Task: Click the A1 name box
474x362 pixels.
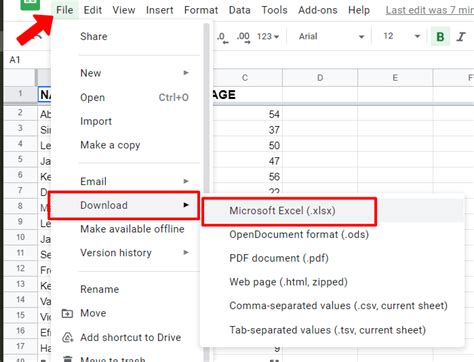Action: tap(15, 60)
